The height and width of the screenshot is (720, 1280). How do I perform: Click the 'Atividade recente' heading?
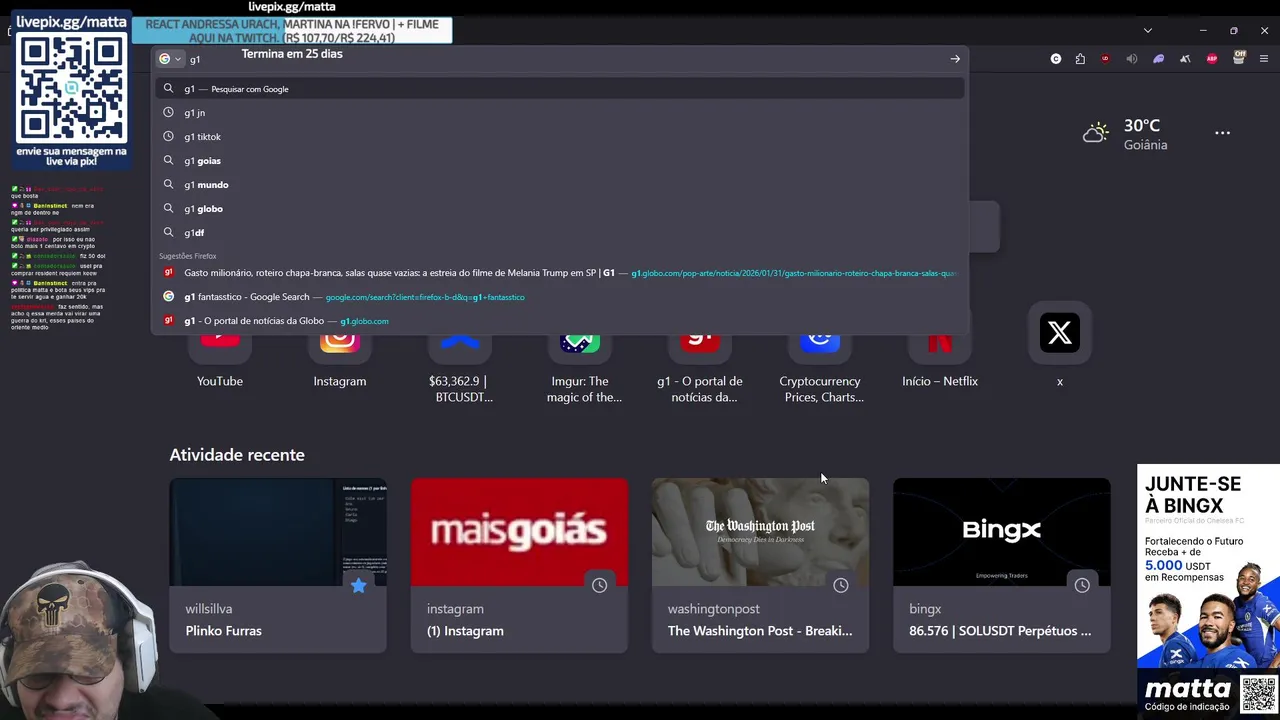(x=237, y=455)
